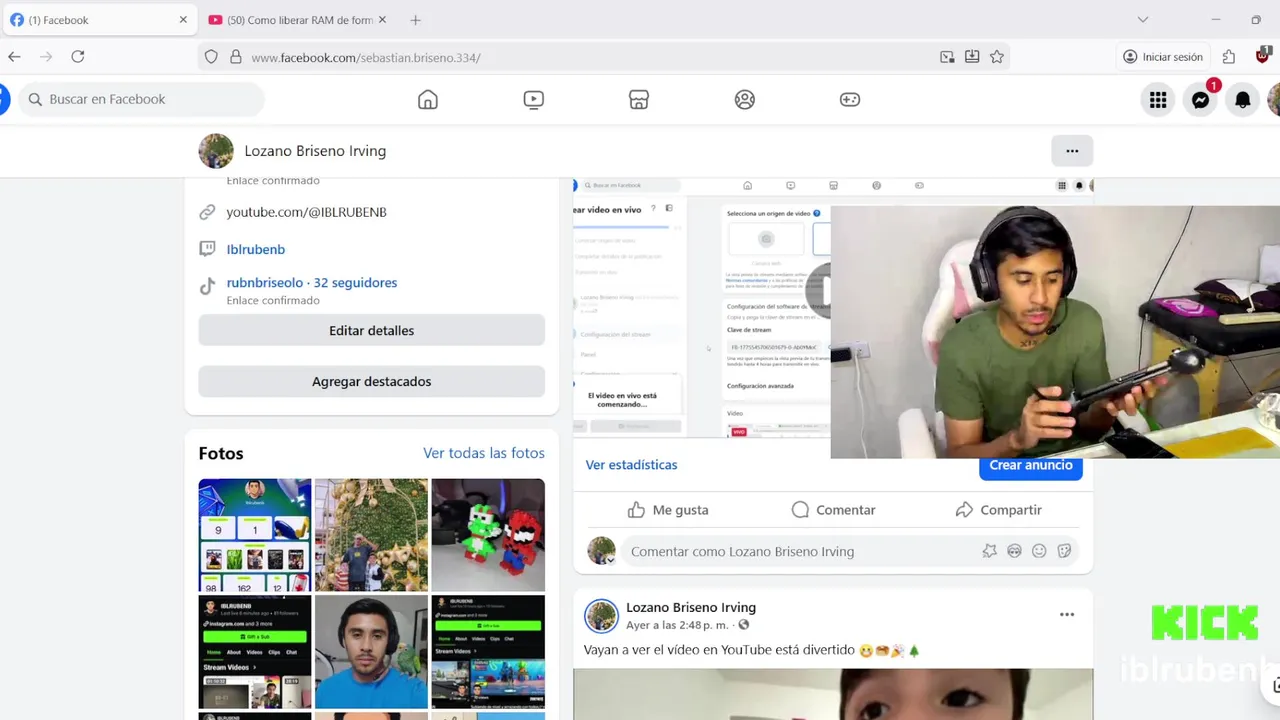
Task: Click the emoji icon in comment box
Action: (1039, 551)
